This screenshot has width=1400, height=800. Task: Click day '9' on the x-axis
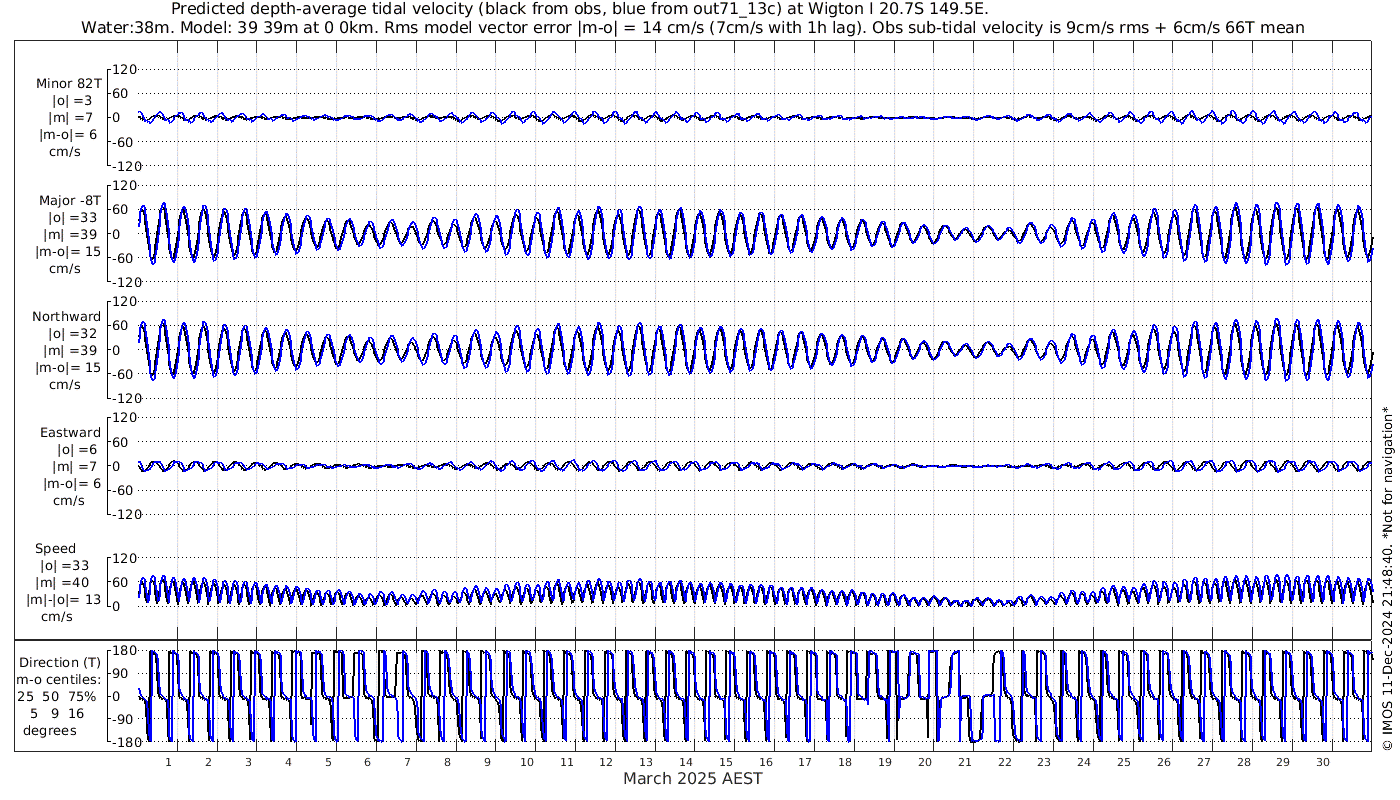coord(487,762)
